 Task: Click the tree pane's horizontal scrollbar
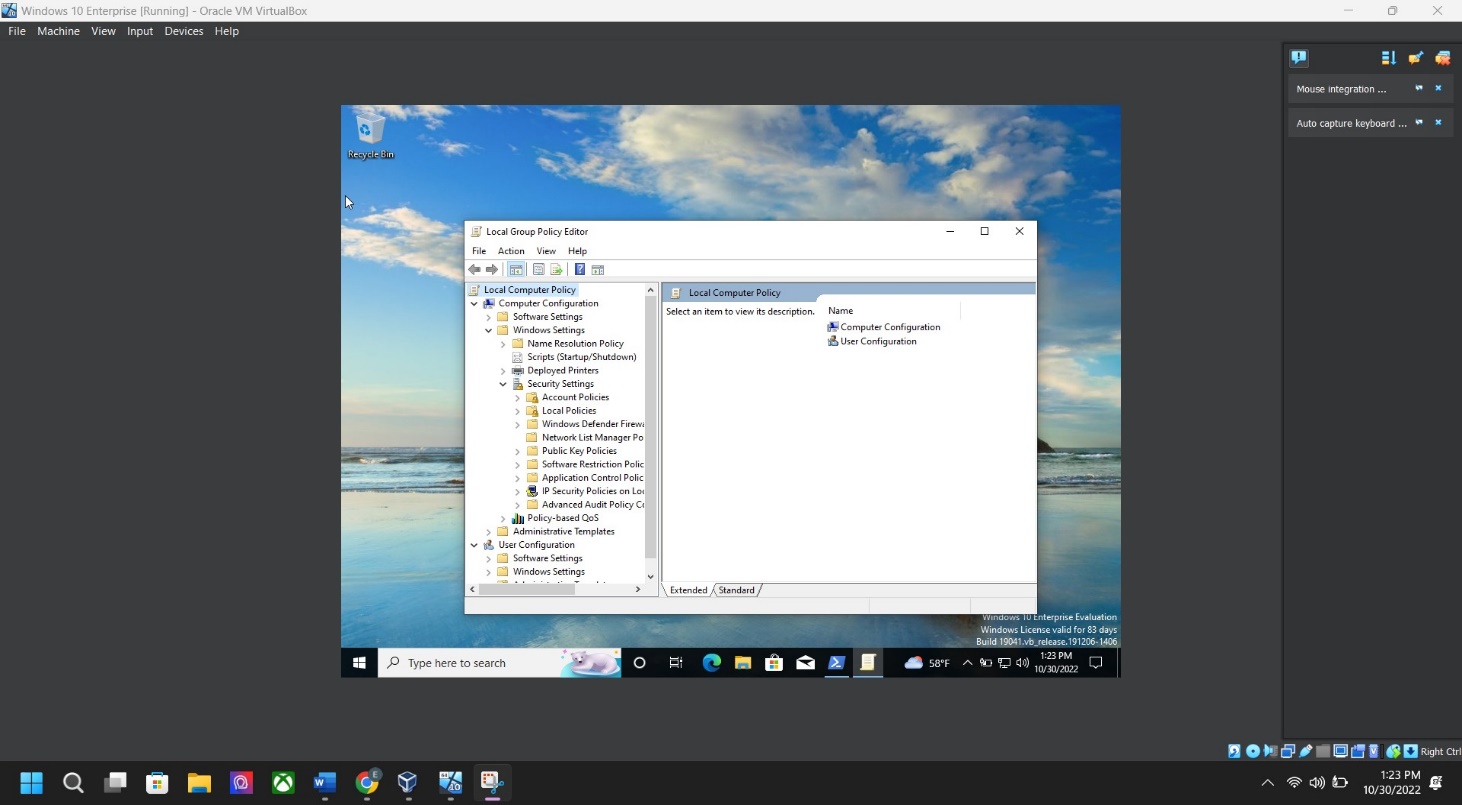[528, 590]
